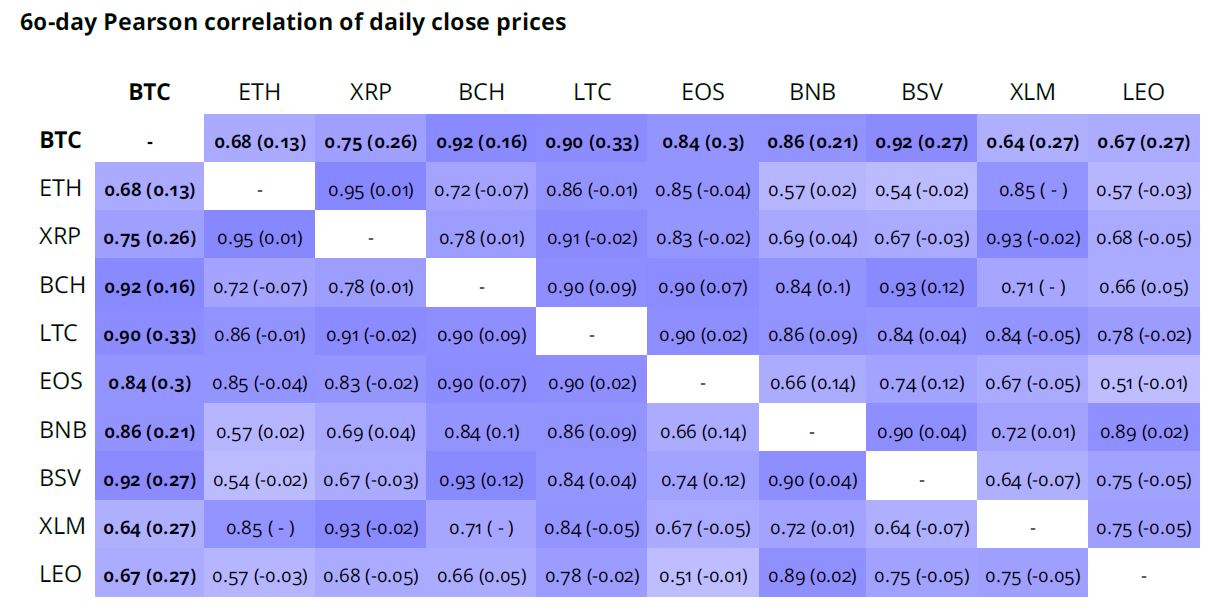Click the empty diagonal cell in BCH row
This screenshot has height=613, width=1223.
click(481, 287)
